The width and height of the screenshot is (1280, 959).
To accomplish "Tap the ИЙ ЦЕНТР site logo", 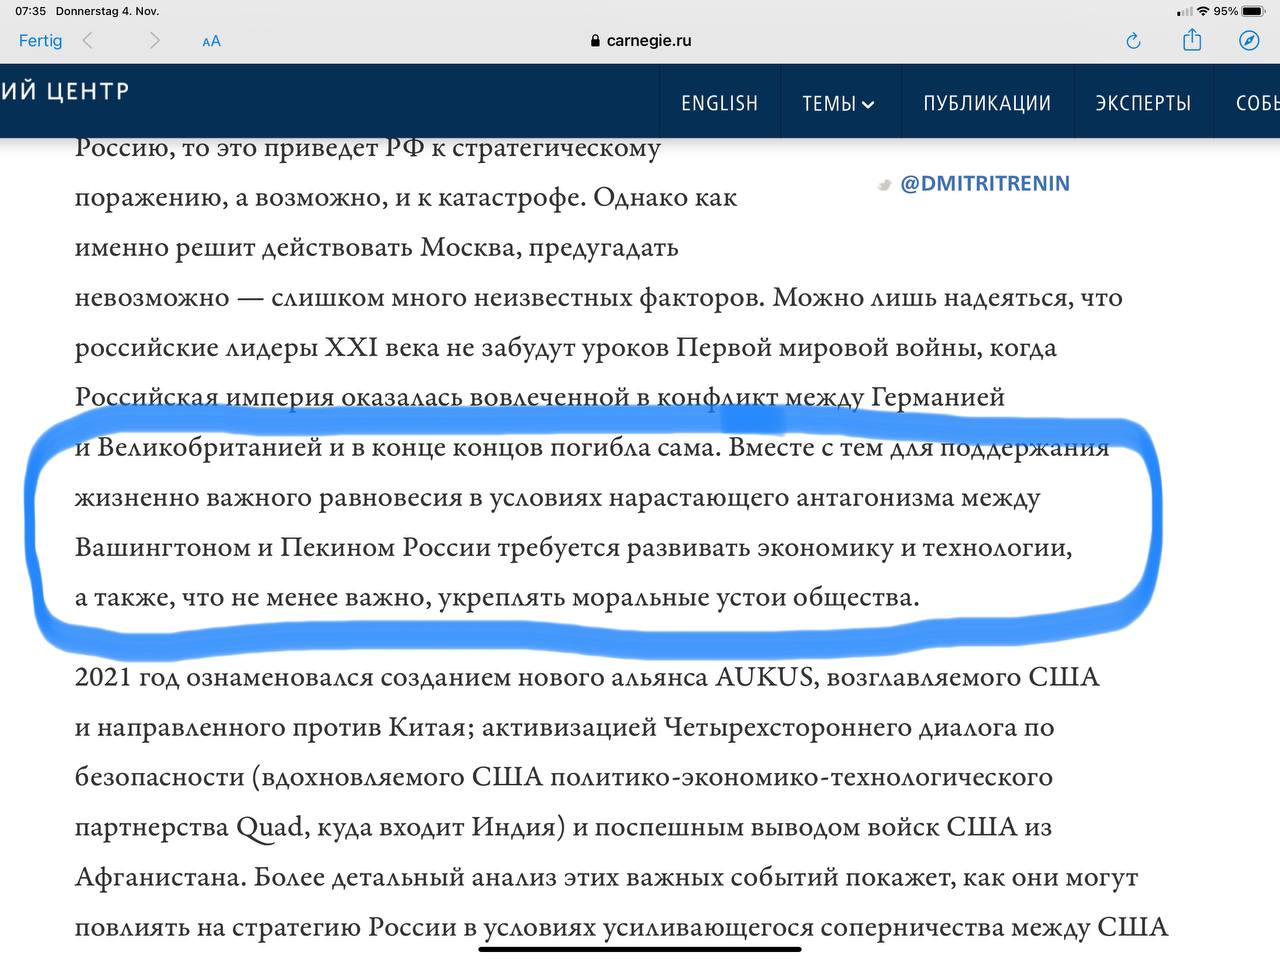I will [65, 91].
